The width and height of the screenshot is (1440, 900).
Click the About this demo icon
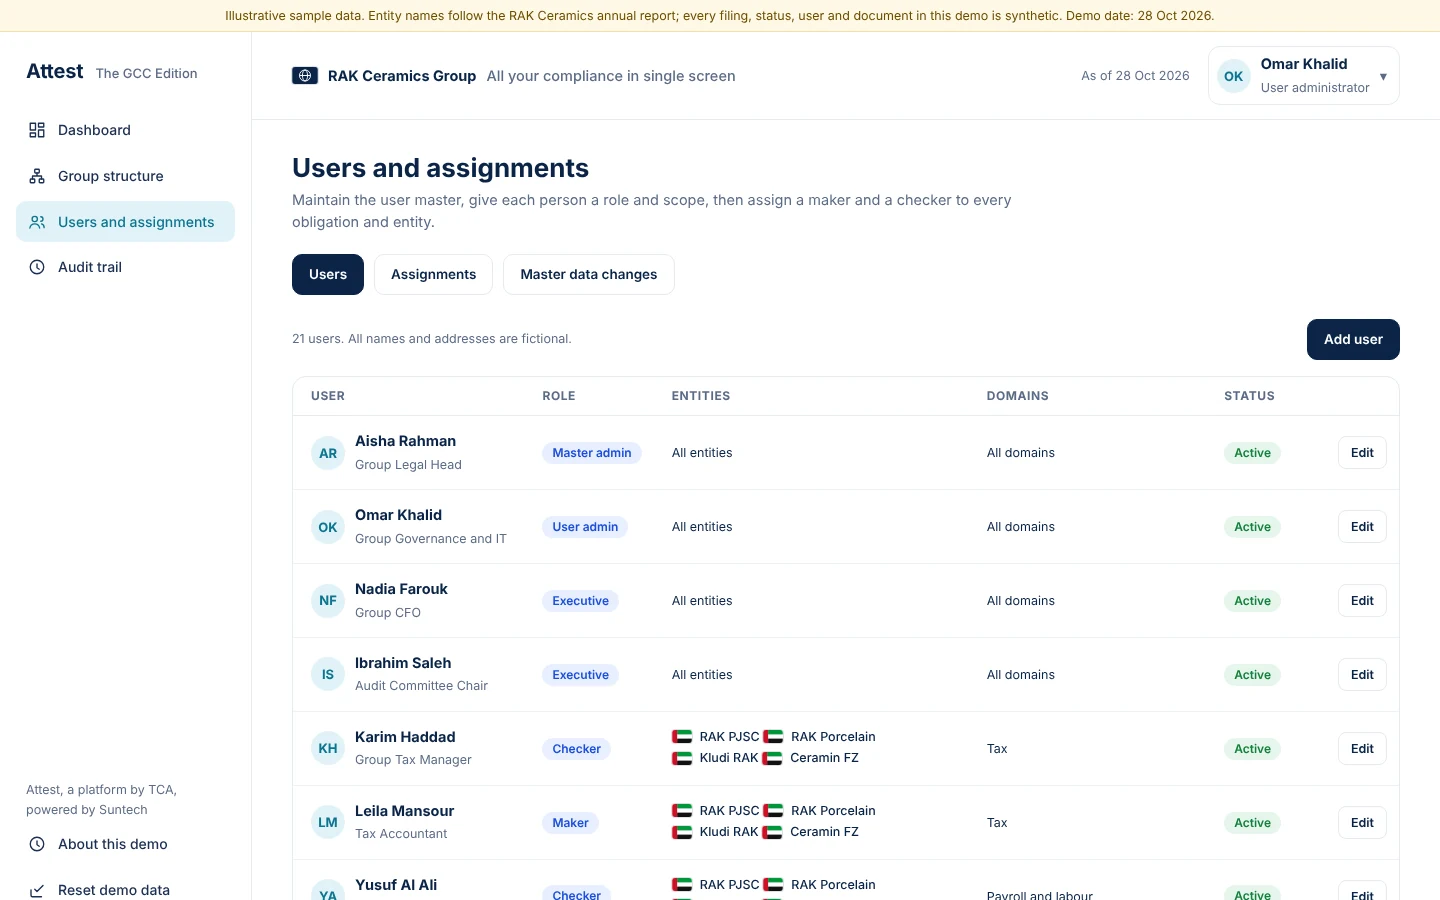coord(37,844)
